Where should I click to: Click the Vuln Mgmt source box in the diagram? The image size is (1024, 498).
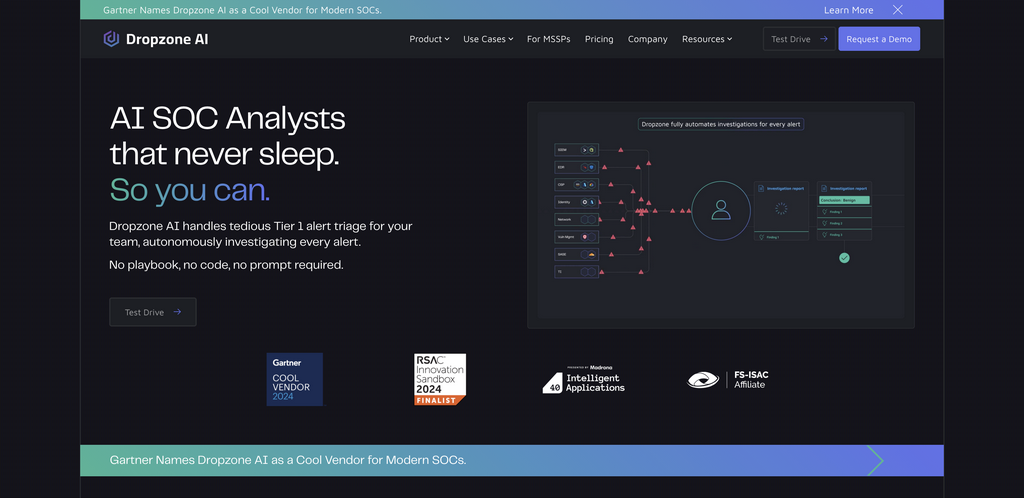coord(577,237)
